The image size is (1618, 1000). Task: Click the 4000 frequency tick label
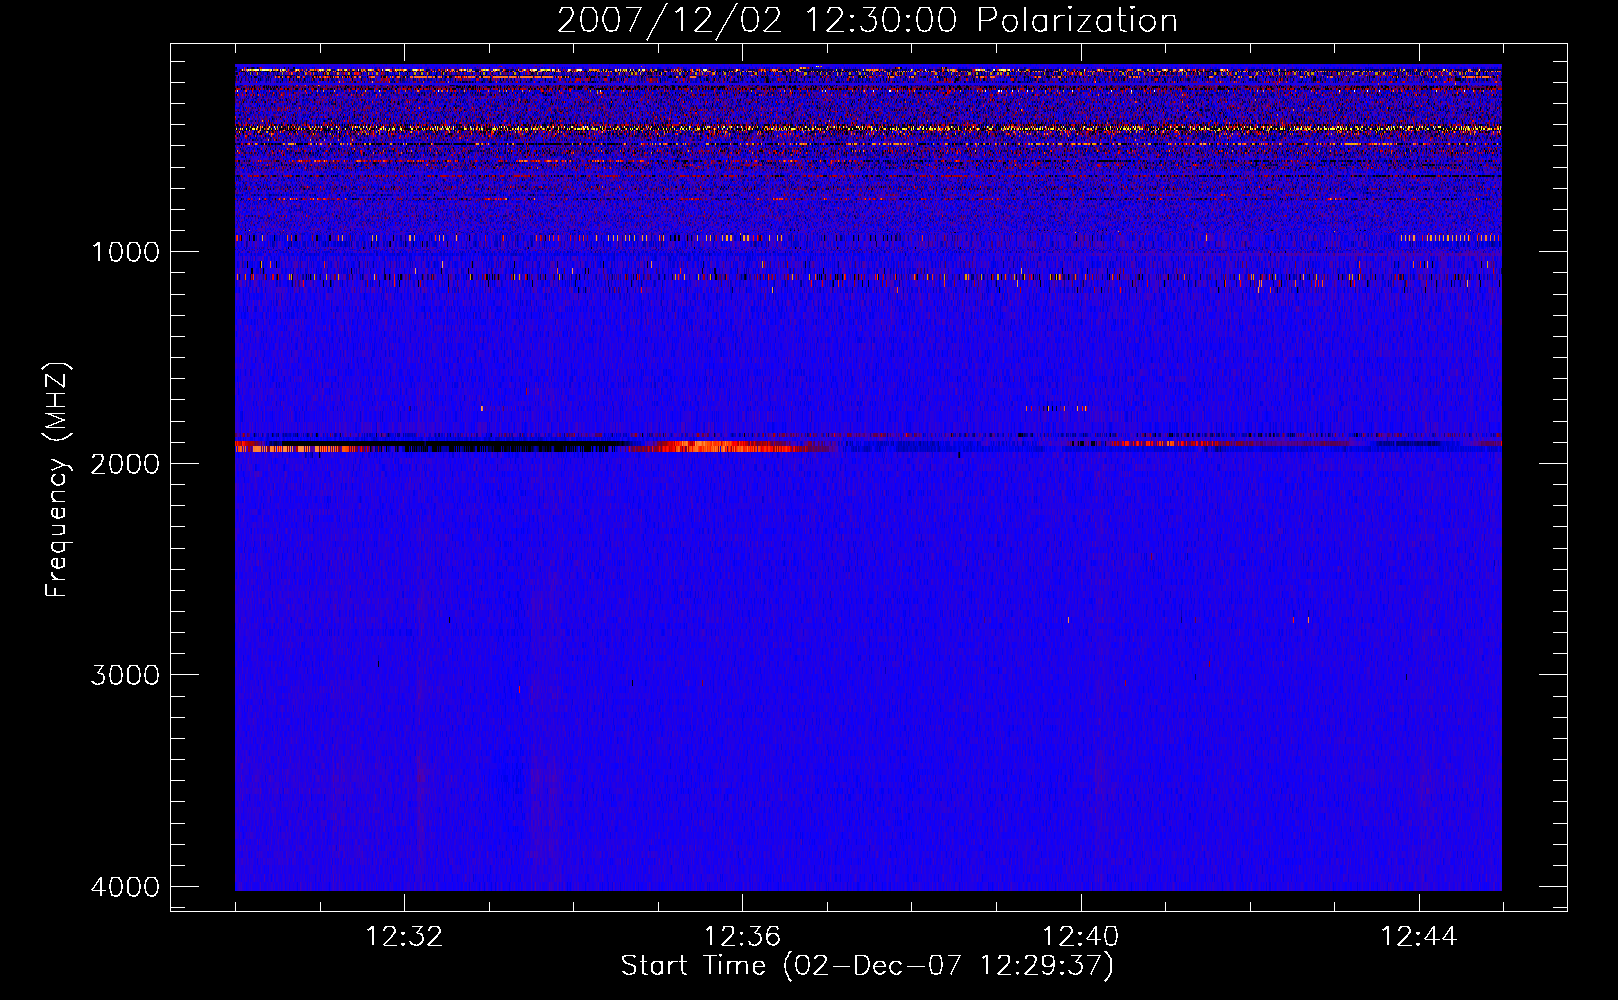[125, 887]
